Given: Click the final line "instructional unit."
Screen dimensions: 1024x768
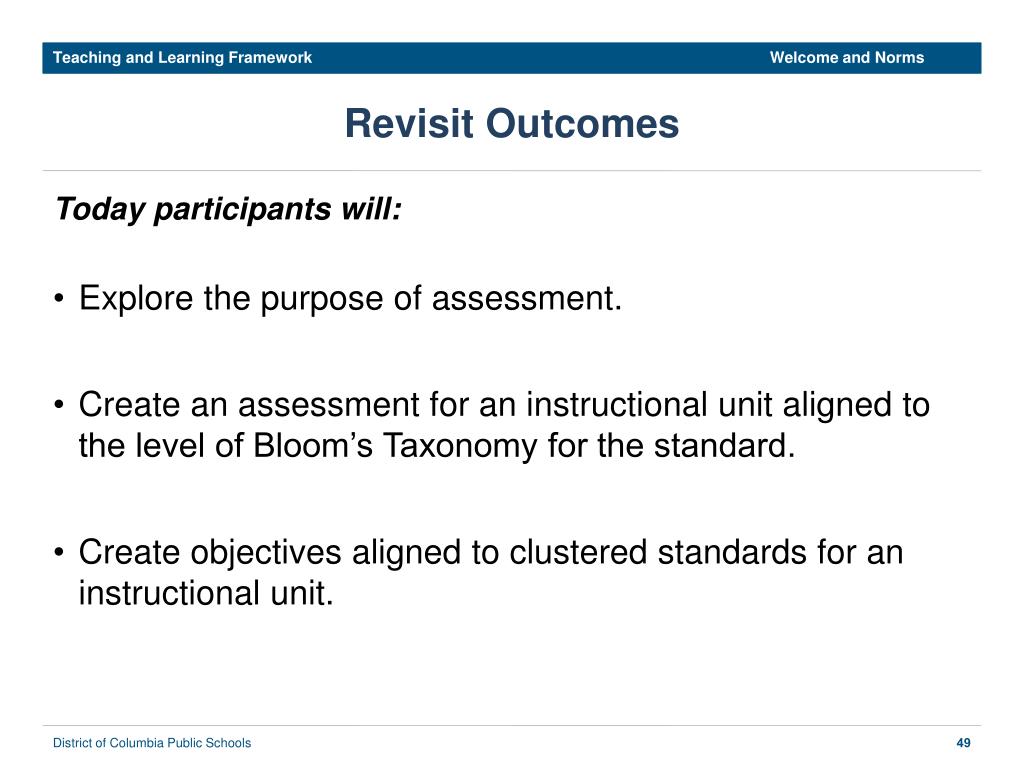Looking at the screenshot, I should coord(206,594).
